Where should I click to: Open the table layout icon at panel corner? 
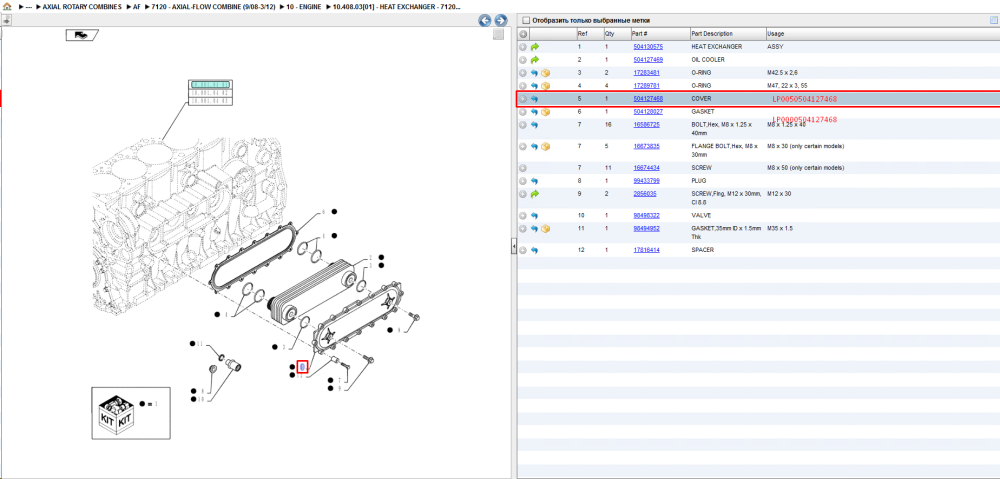pyautogui.click(x=993, y=20)
